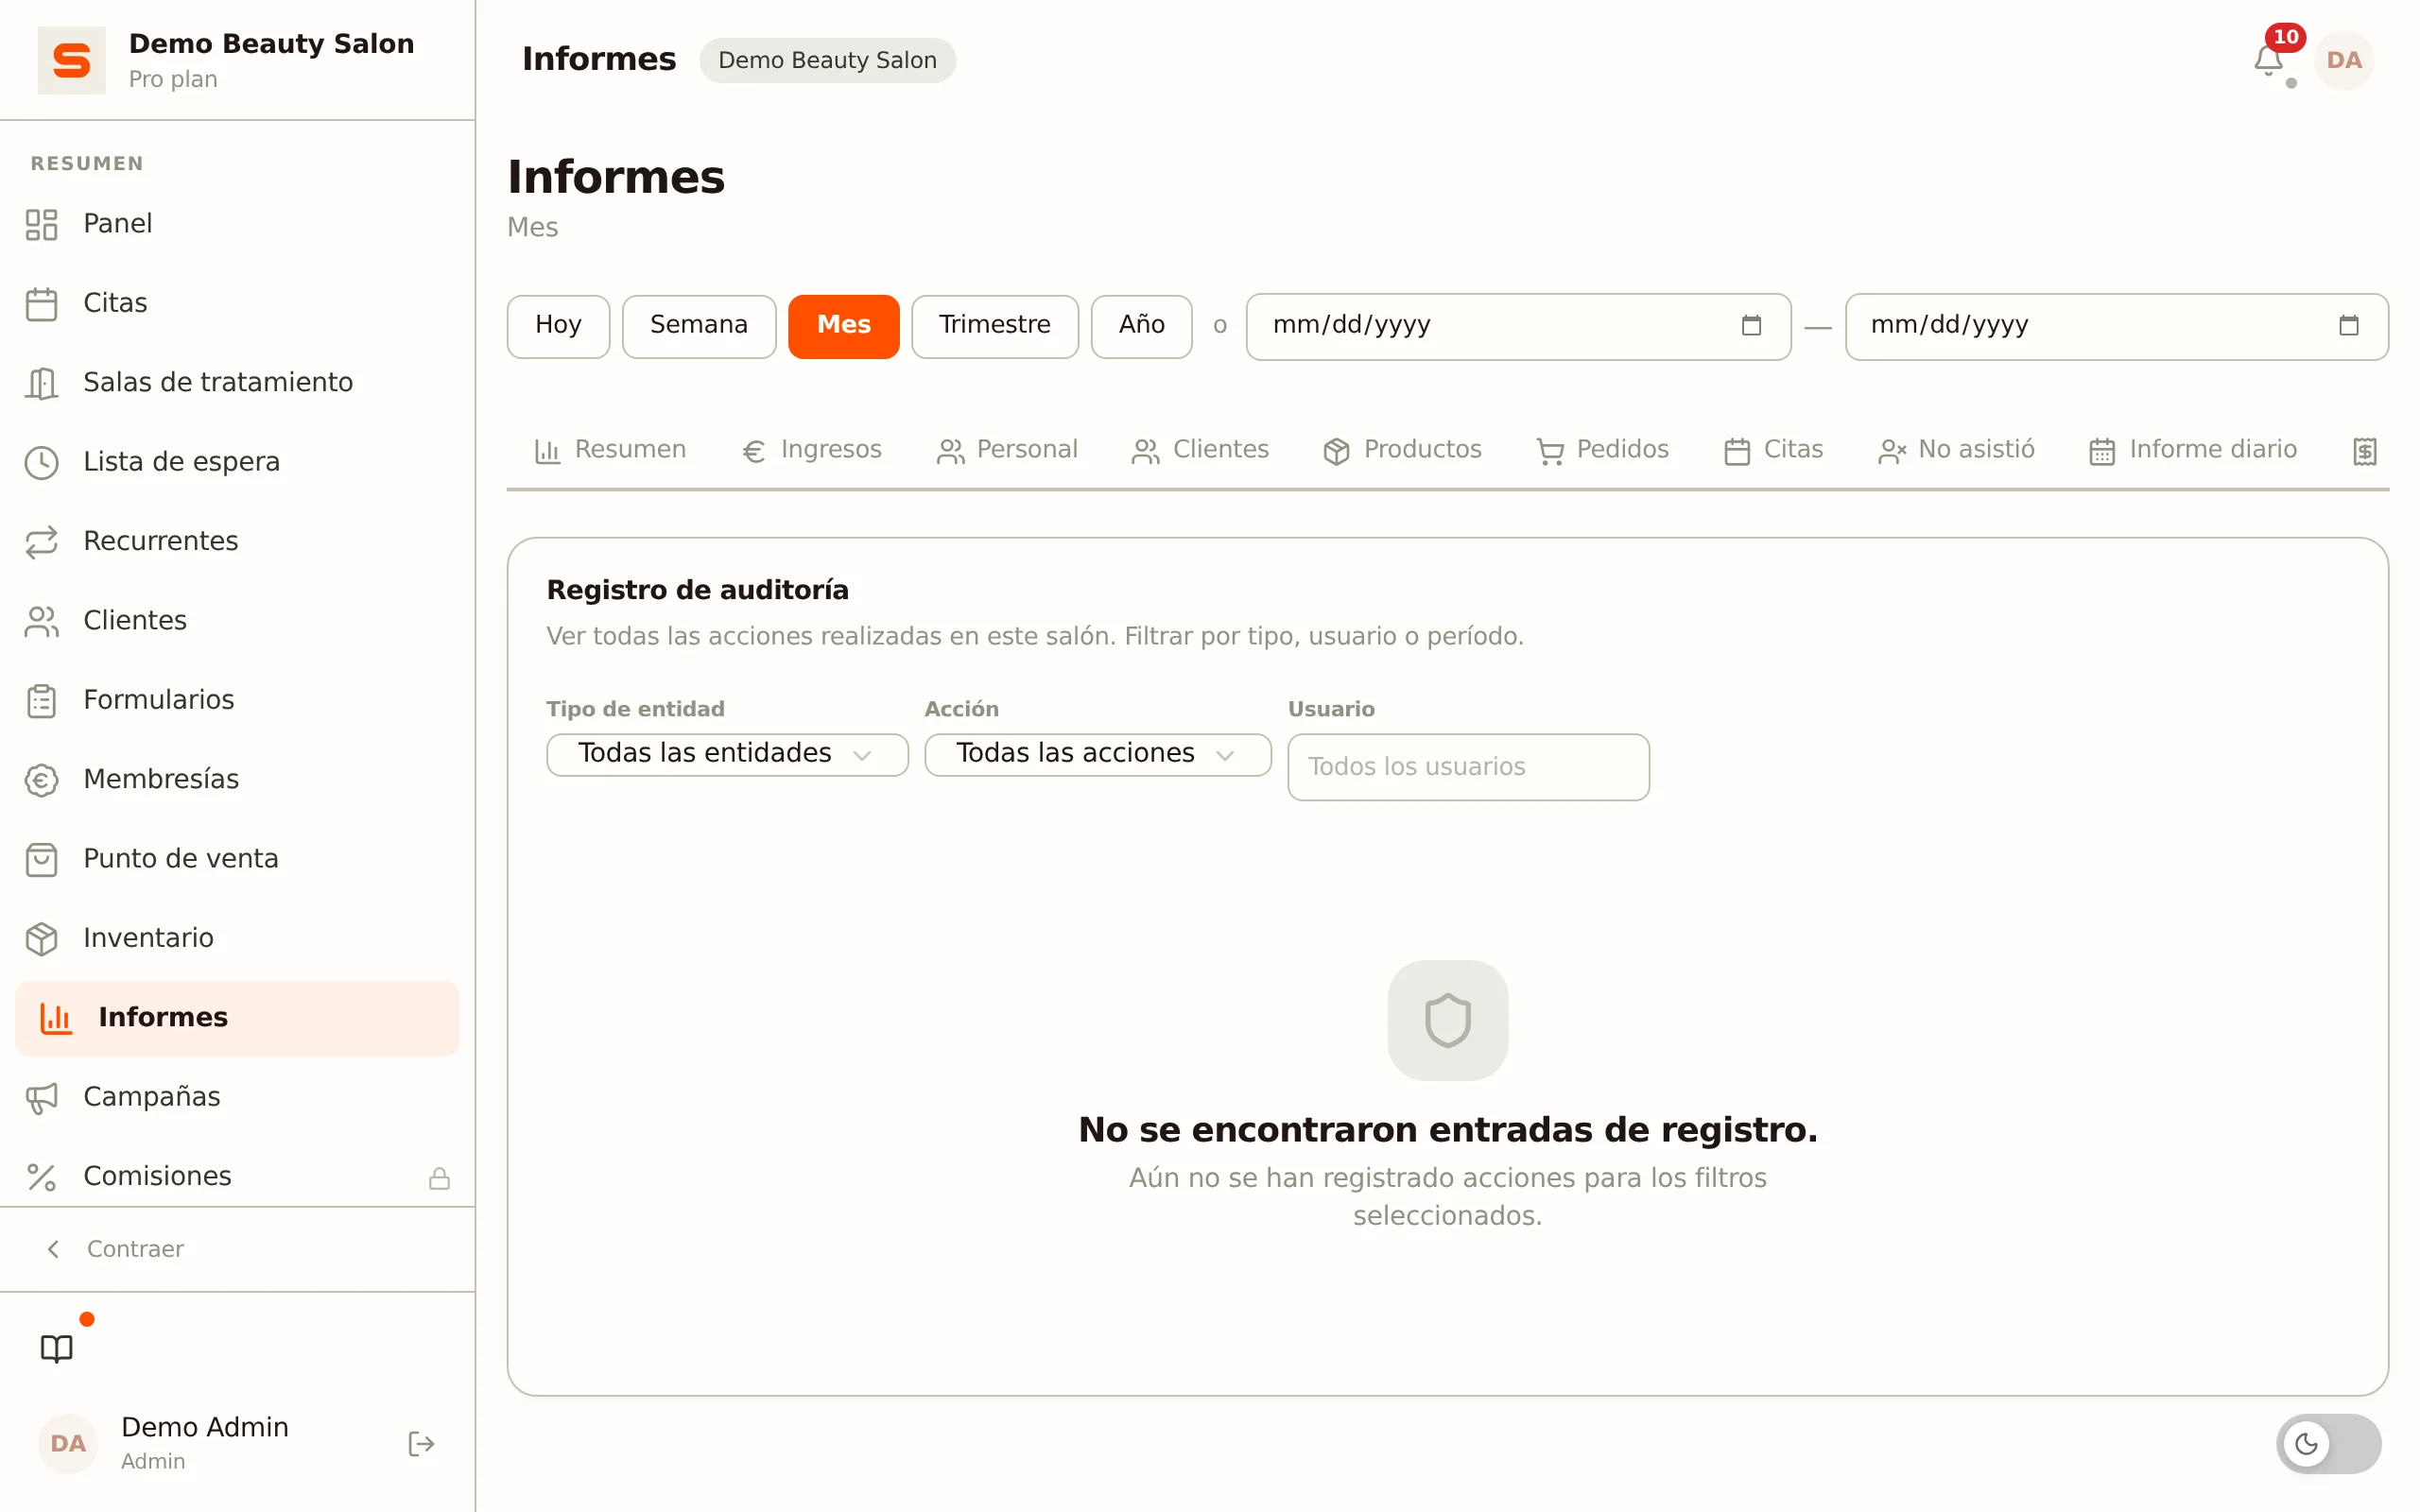Select the Año period button
The width and height of the screenshot is (2420, 1512).
(x=1141, y=326)
